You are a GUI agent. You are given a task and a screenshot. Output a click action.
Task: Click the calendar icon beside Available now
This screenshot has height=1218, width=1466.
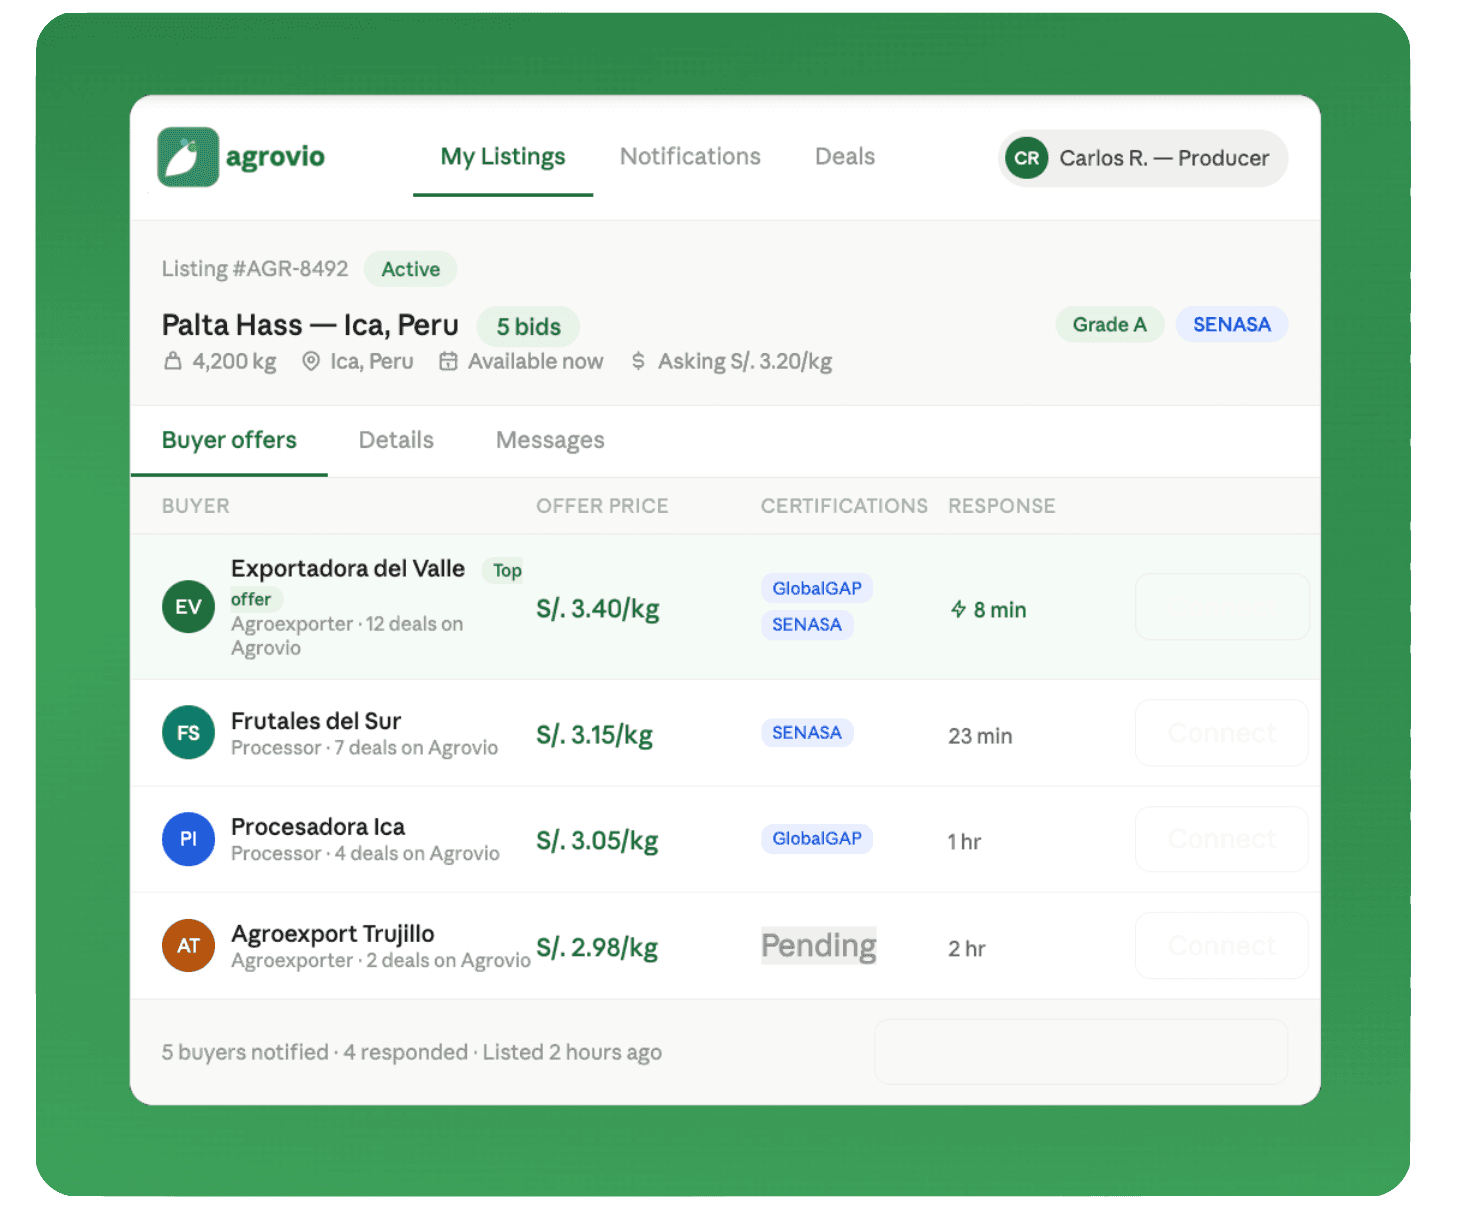point(448,361)
